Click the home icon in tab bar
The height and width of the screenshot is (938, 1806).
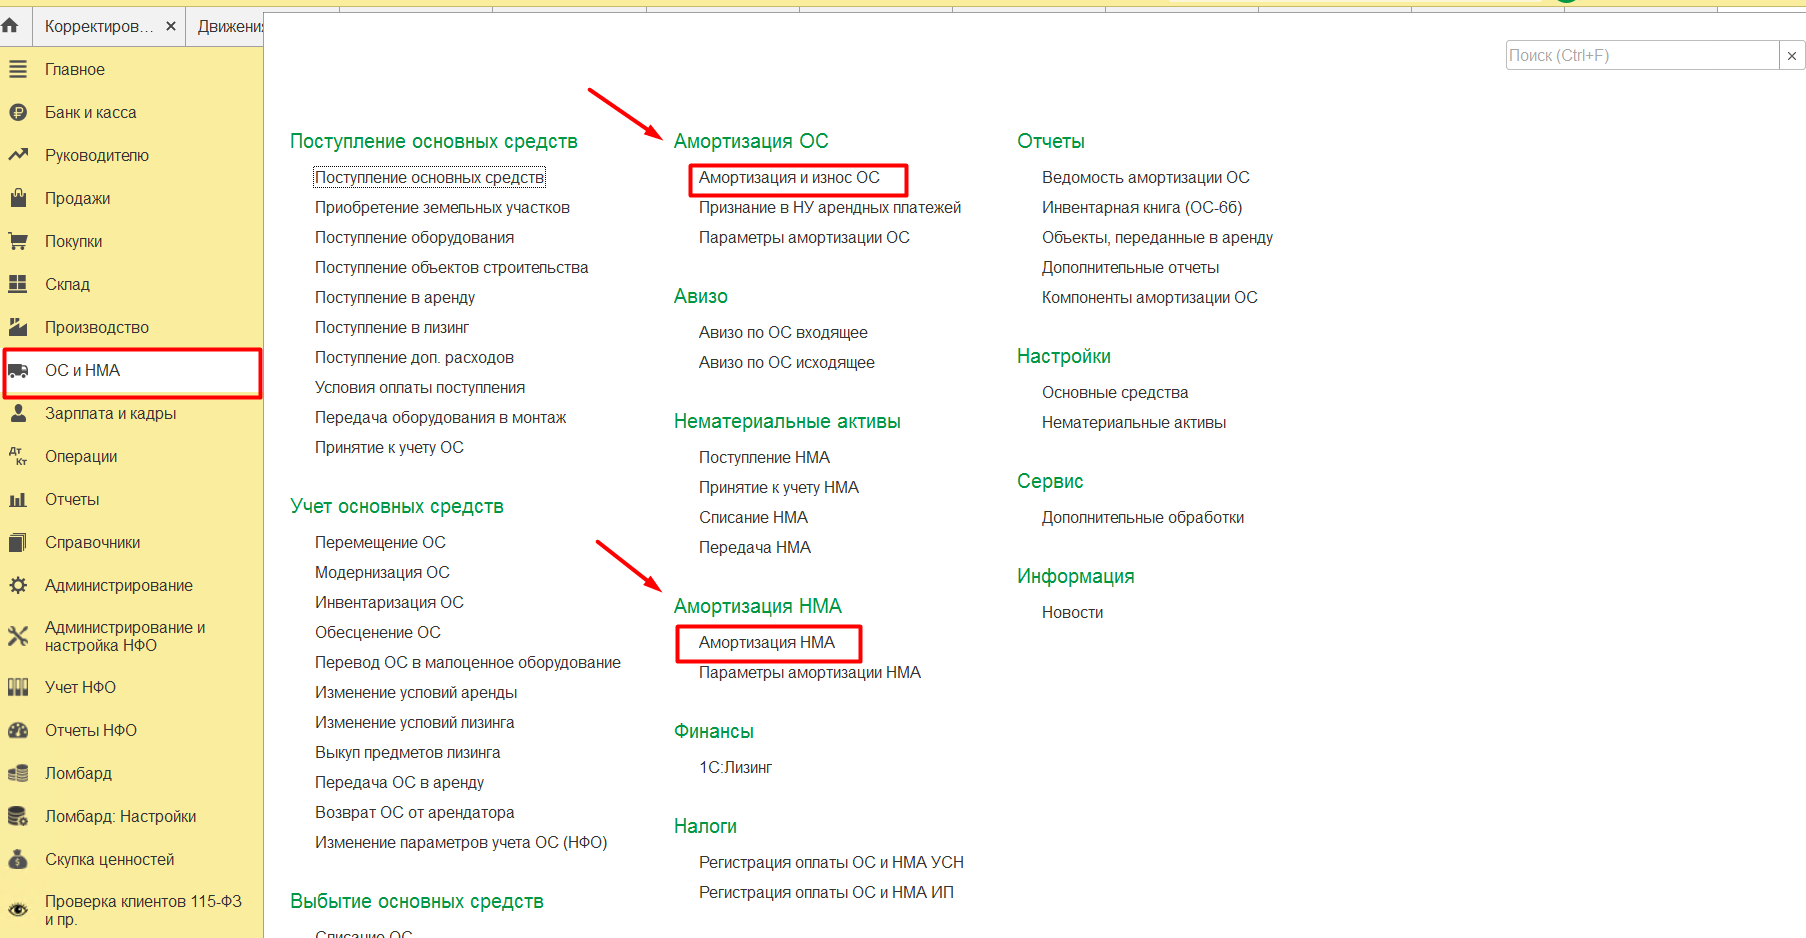click(x=11, y=26)
